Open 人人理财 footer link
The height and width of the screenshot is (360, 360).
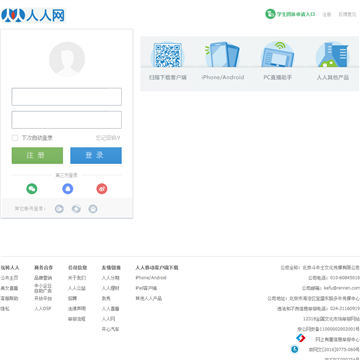point(111,288)
